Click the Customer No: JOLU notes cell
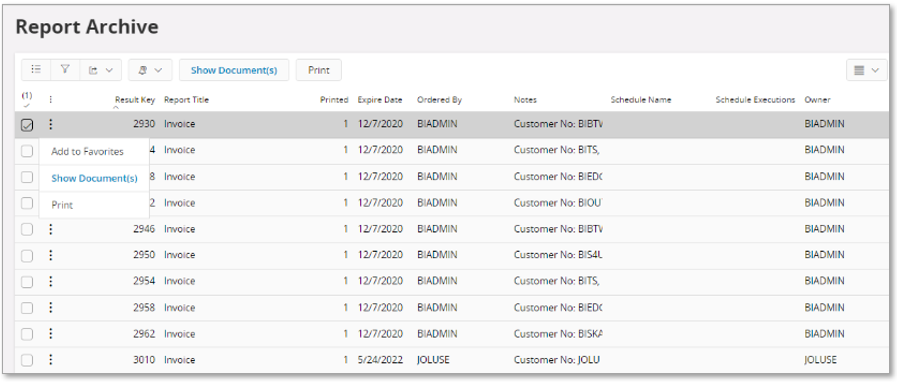Viewport: 897px width, 382px height. (556, 360)
